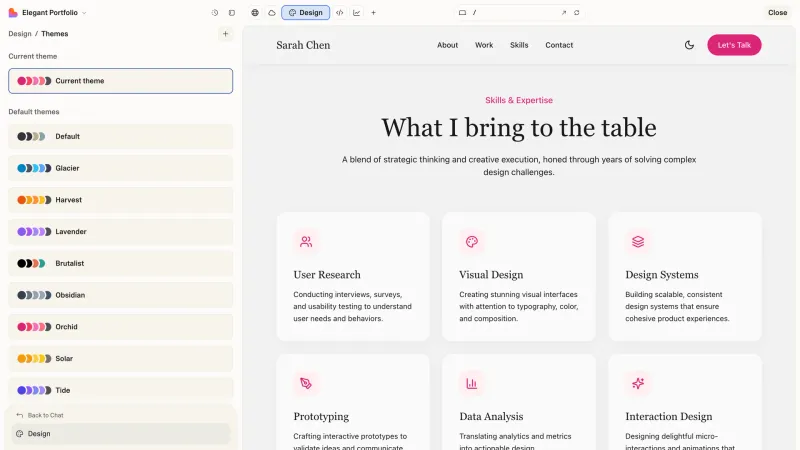Apply the Glacier theme

coord(120,168)
